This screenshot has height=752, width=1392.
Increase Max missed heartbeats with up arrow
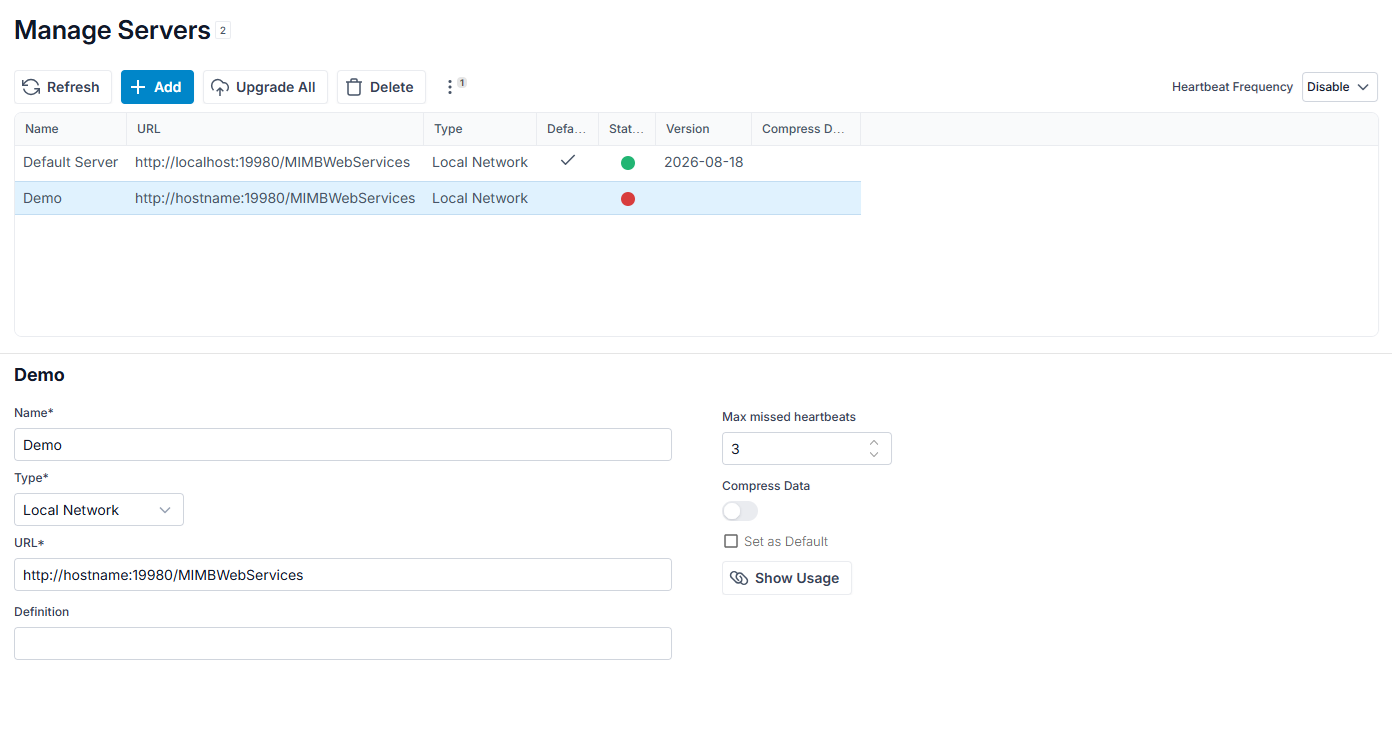(874, 442)
